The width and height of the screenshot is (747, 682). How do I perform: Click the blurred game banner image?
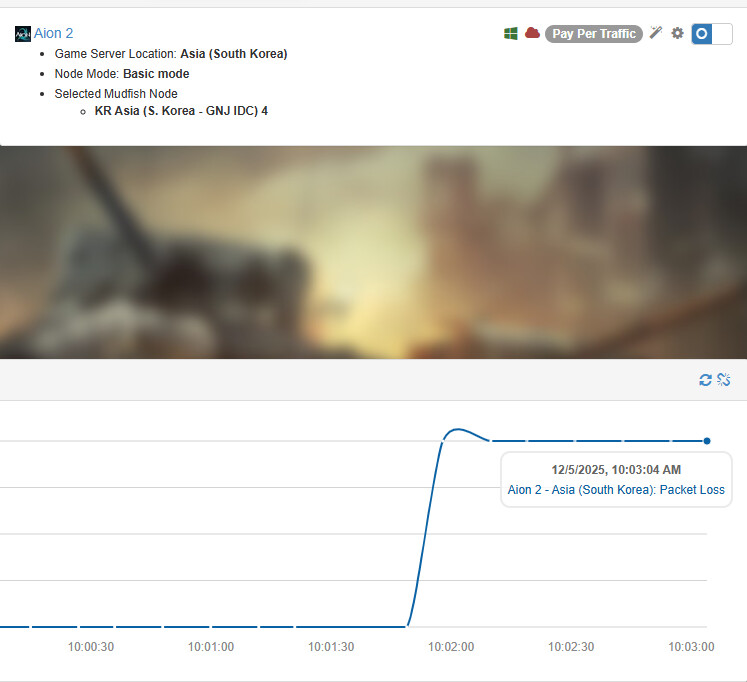click(x=373, y=252)
